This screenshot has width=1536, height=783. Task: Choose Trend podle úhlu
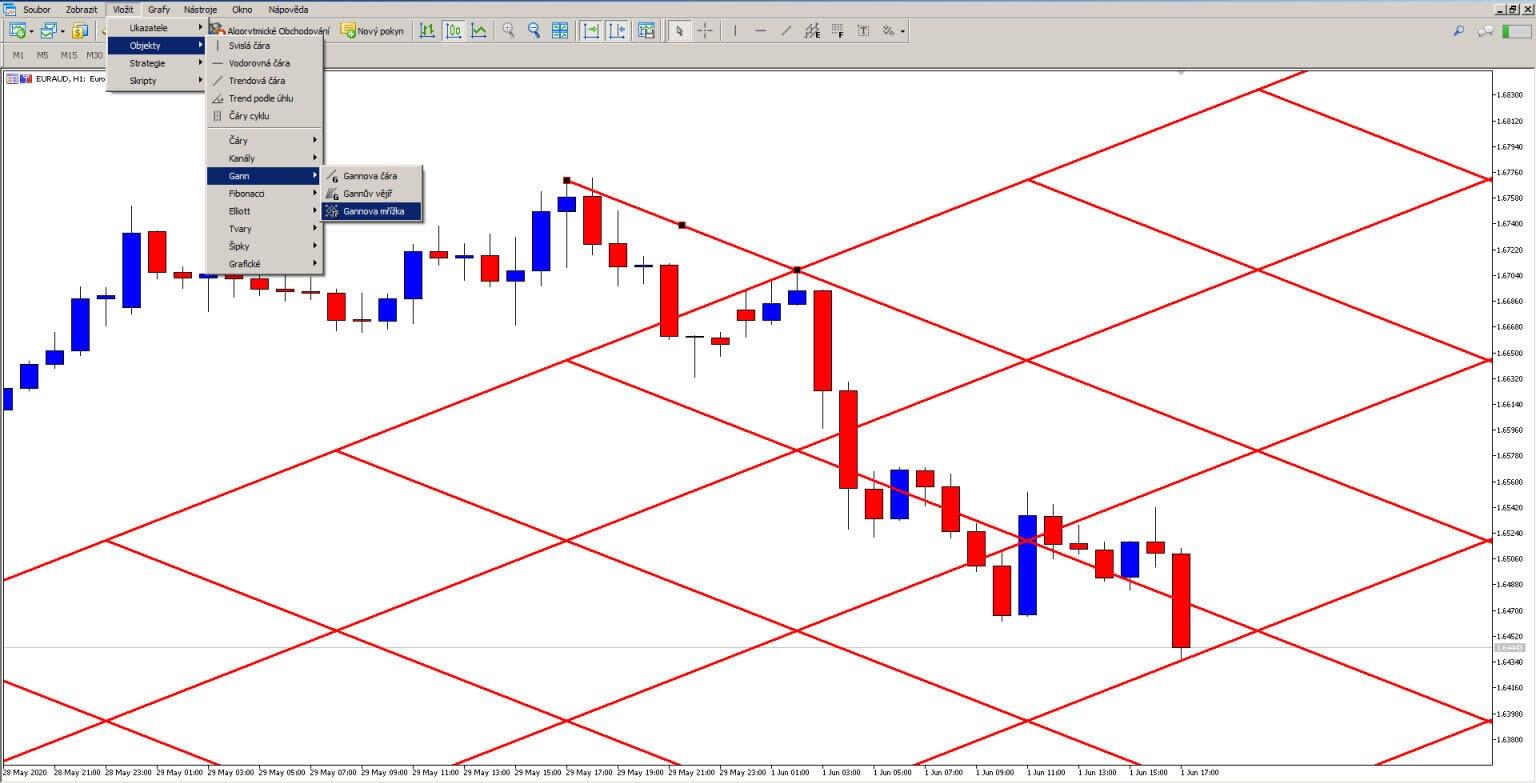click(x=264, y=98)
